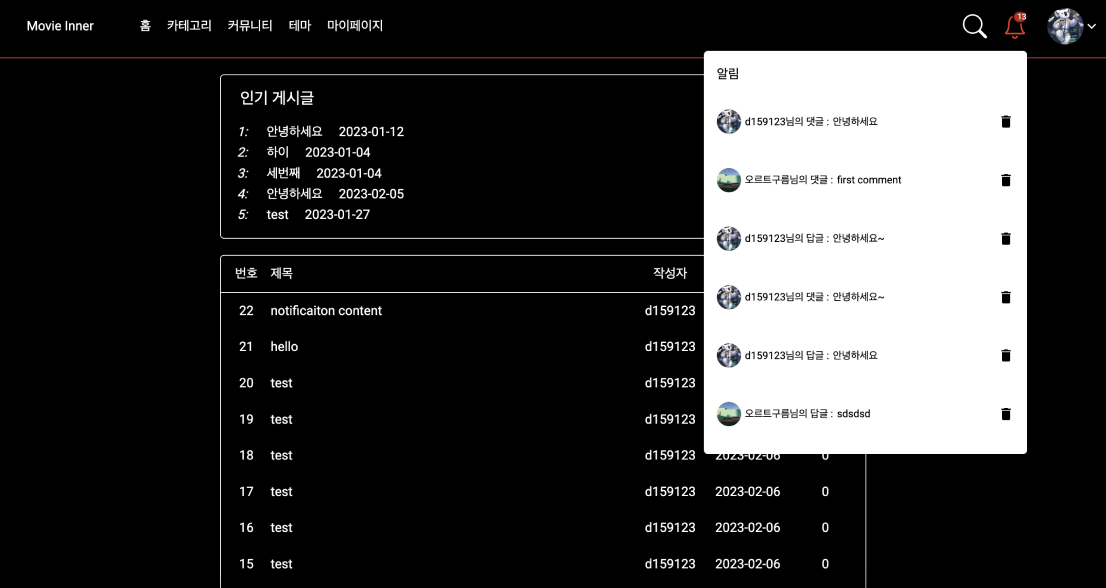The width and height of the screenshot is (1106, 588).
Task: Click the red notification bell icon
Action: (x=1014, y=26)
